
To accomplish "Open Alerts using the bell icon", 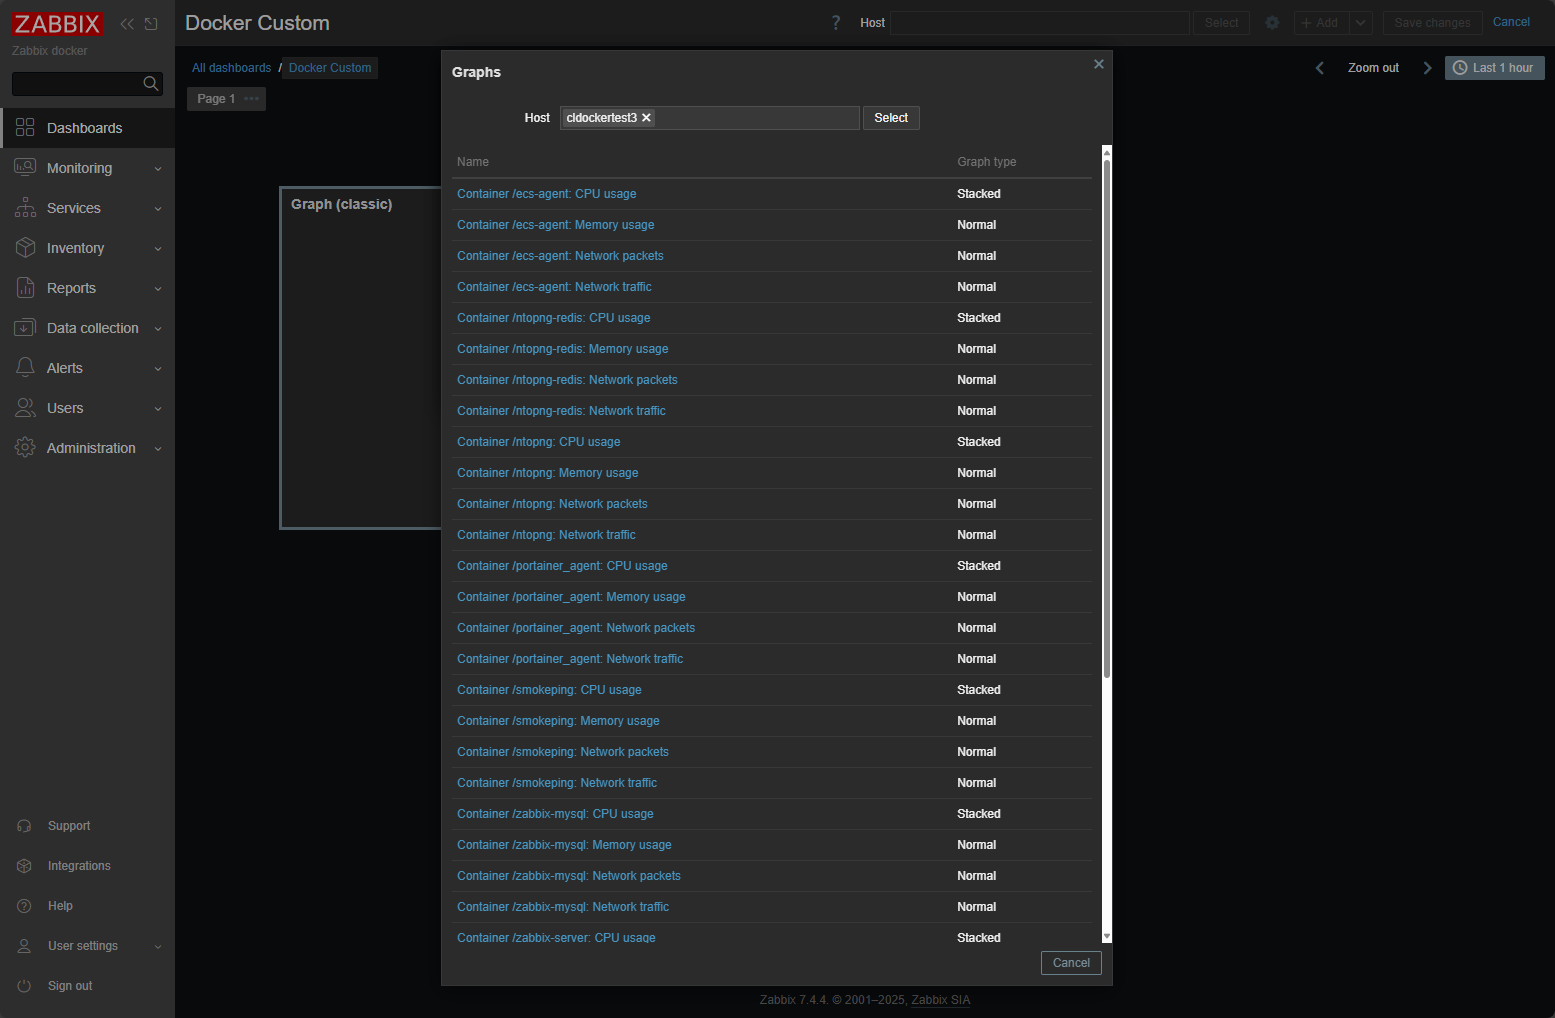I will pos(25,368).
